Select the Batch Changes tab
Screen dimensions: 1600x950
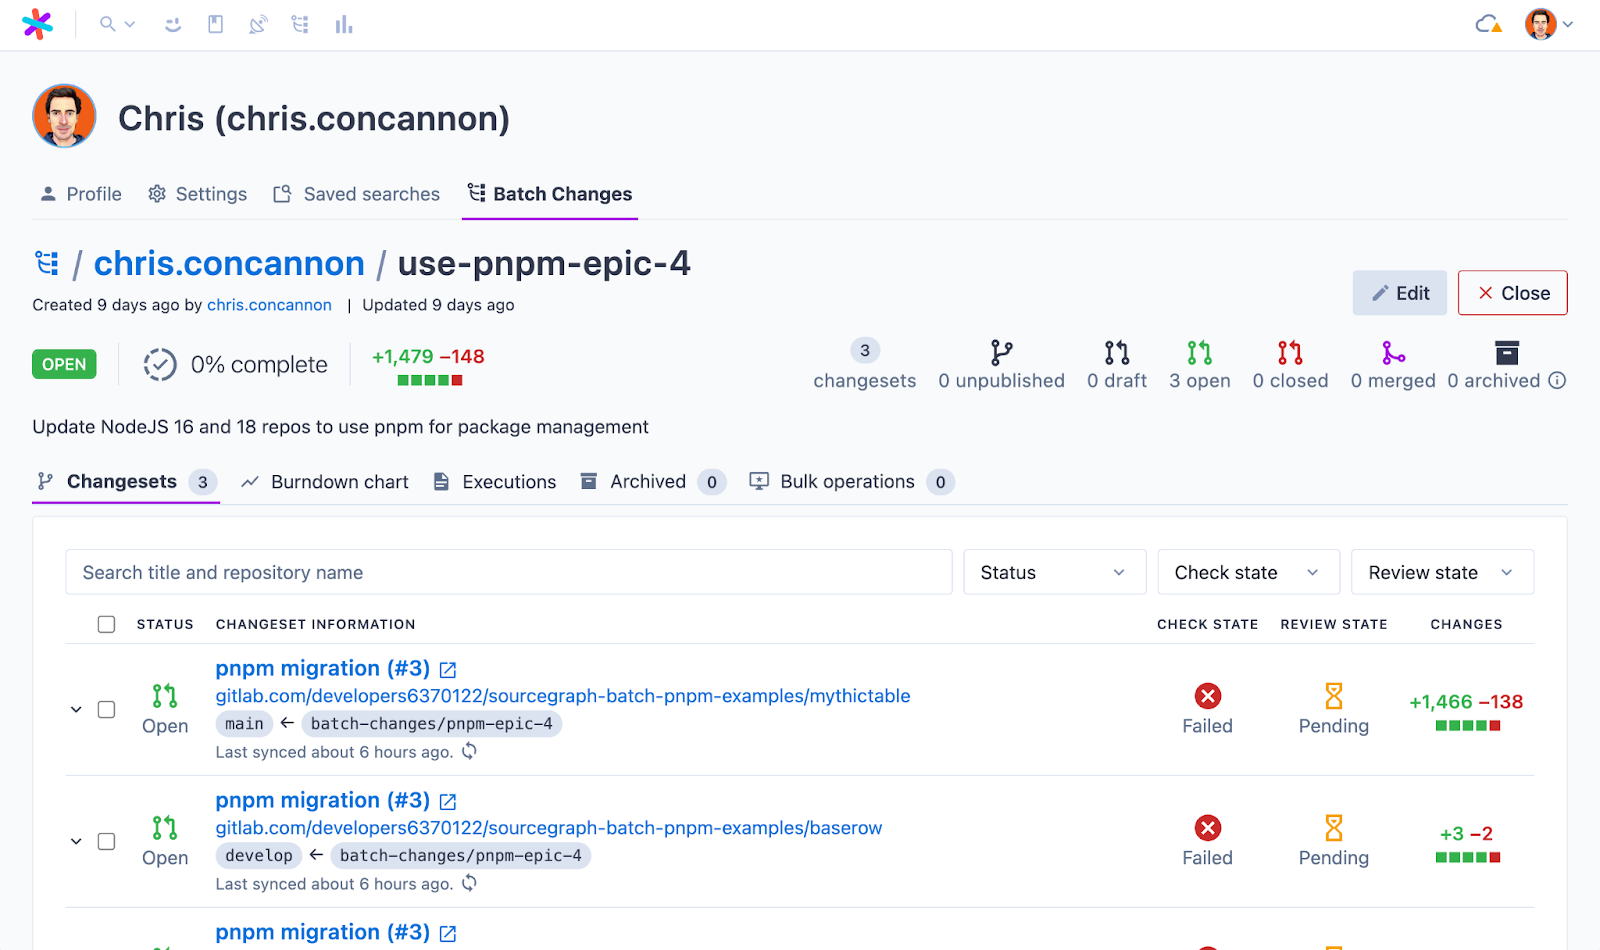tap(550, 194)
